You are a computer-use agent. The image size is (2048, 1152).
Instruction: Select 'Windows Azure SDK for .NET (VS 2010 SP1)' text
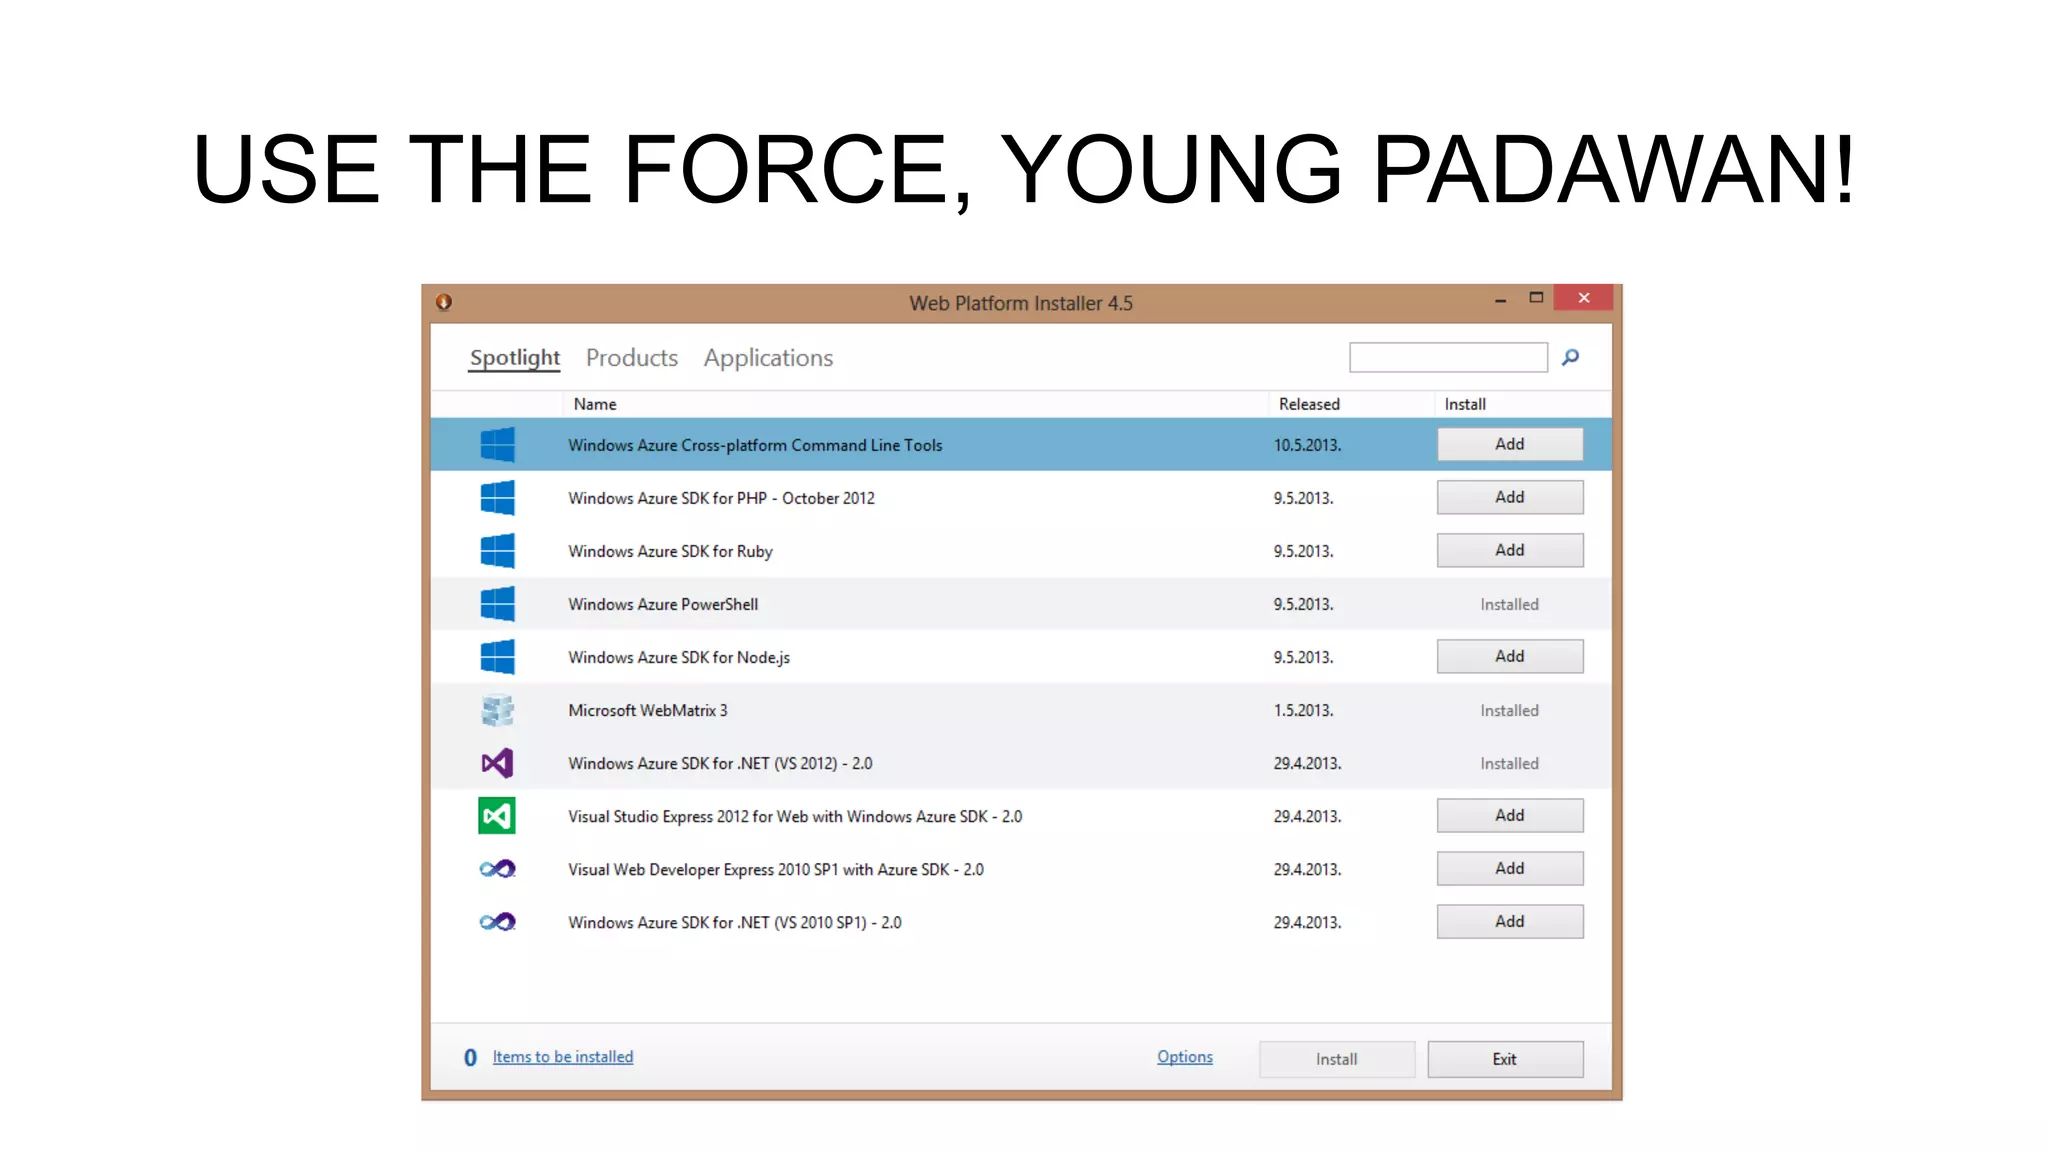(735, 922)
